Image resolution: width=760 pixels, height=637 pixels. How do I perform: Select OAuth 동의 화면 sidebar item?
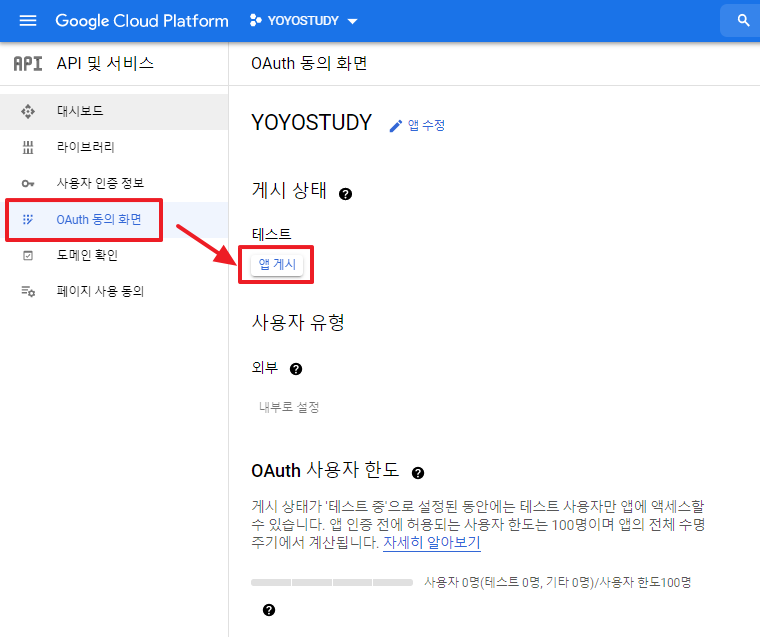114,220
